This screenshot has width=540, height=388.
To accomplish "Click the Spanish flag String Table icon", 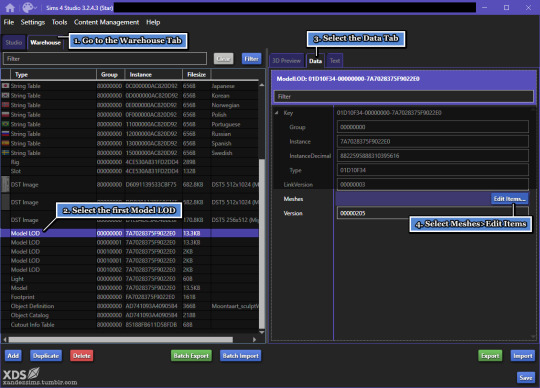I will (x=6, y=143).
